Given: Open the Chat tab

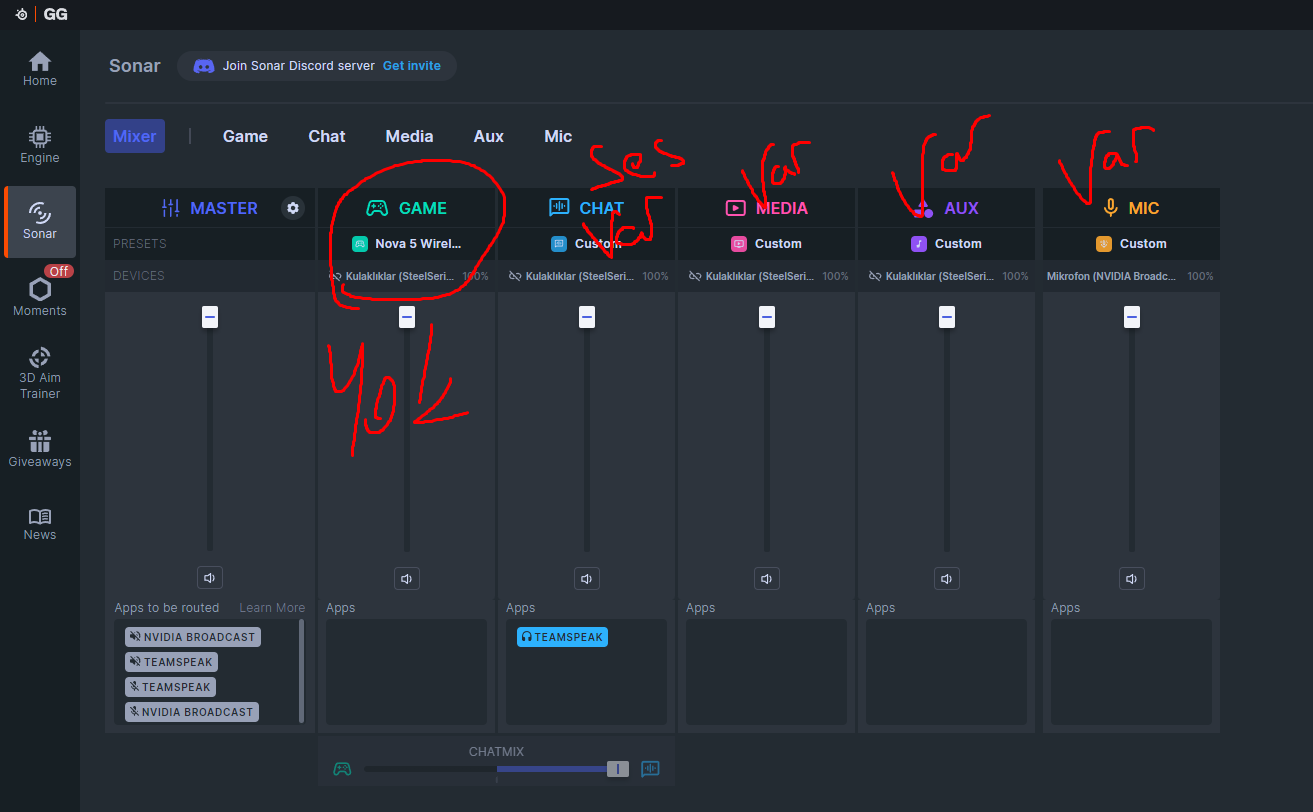Looking at the screenshot, I should click(x=327, y=136).
